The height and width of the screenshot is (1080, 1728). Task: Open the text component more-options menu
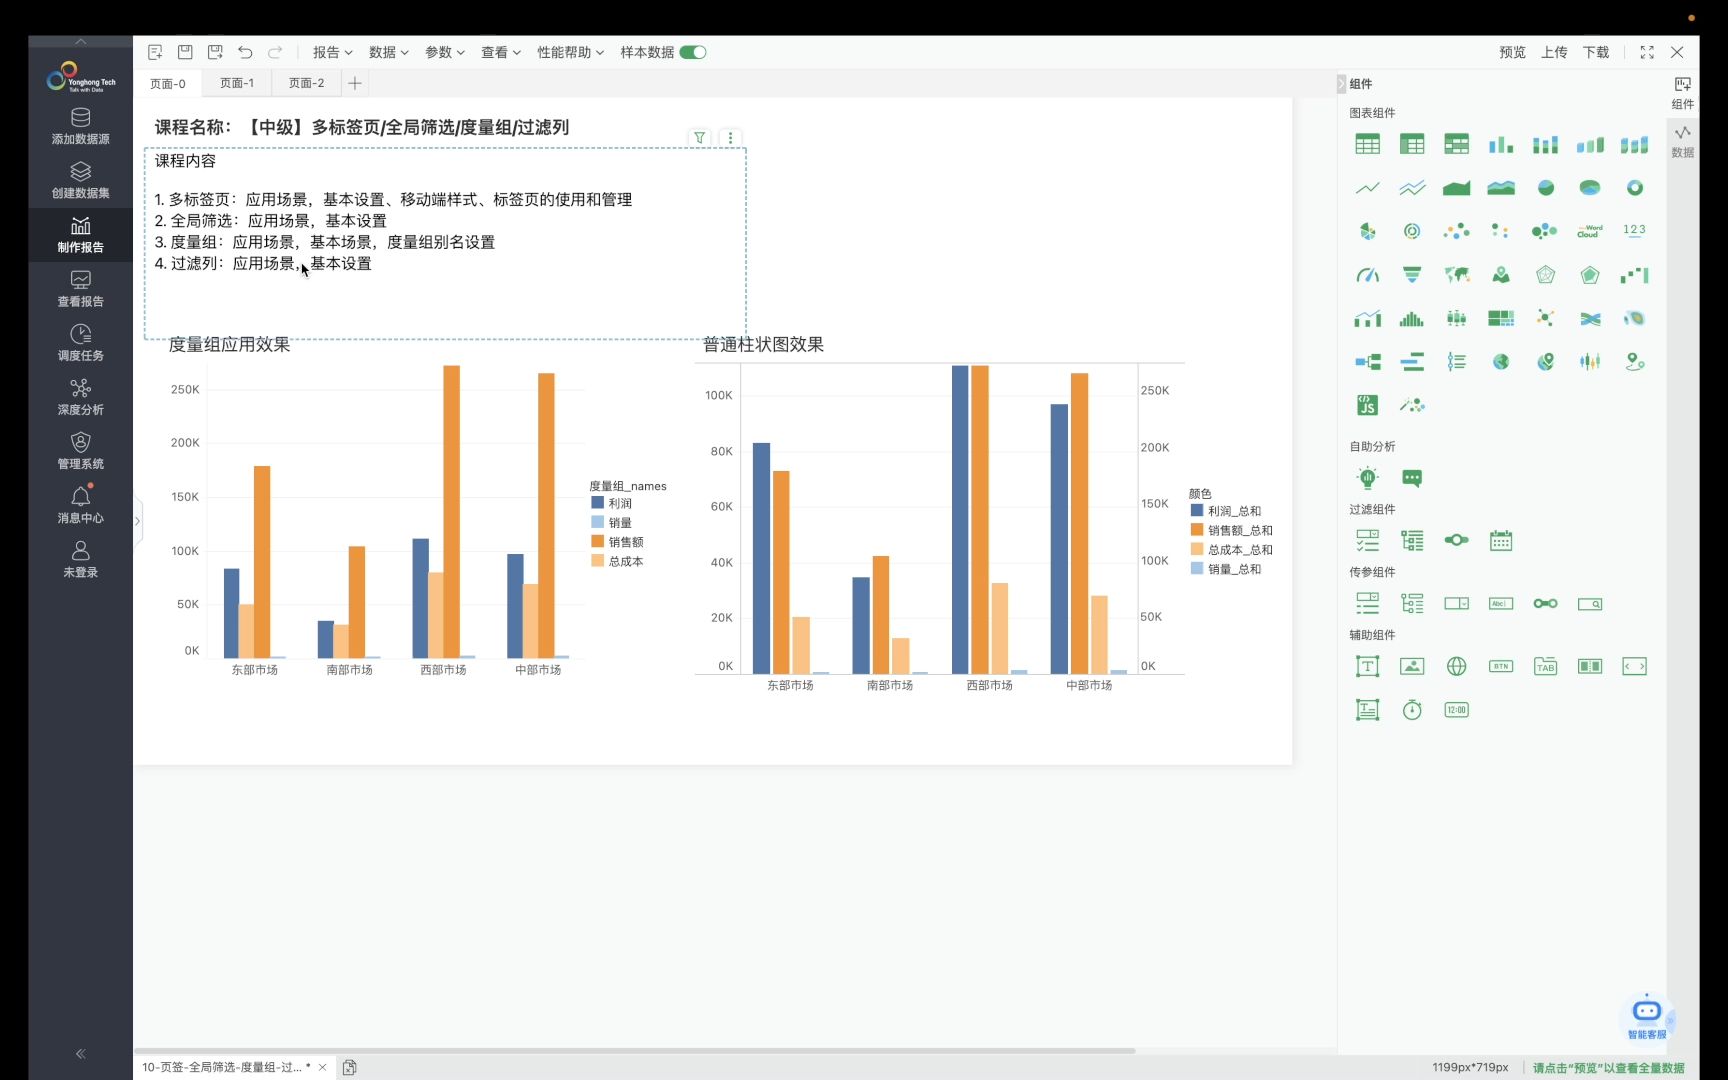[x=730, y=138]
